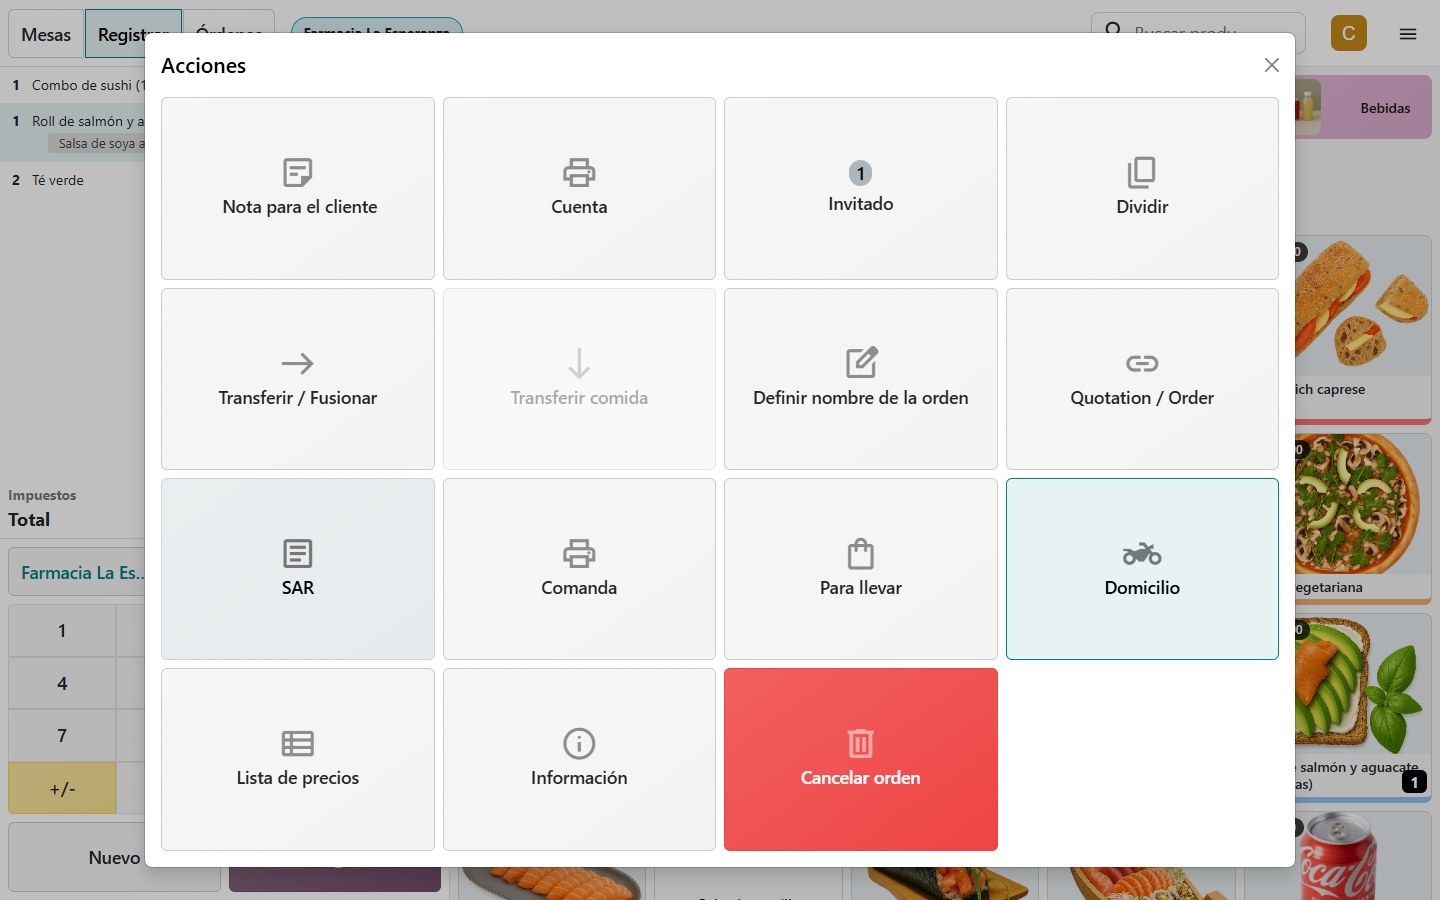Tap numpad key 7
Image resolution: width=1440 pixels, height=900 pixels.
pos(62,736)
